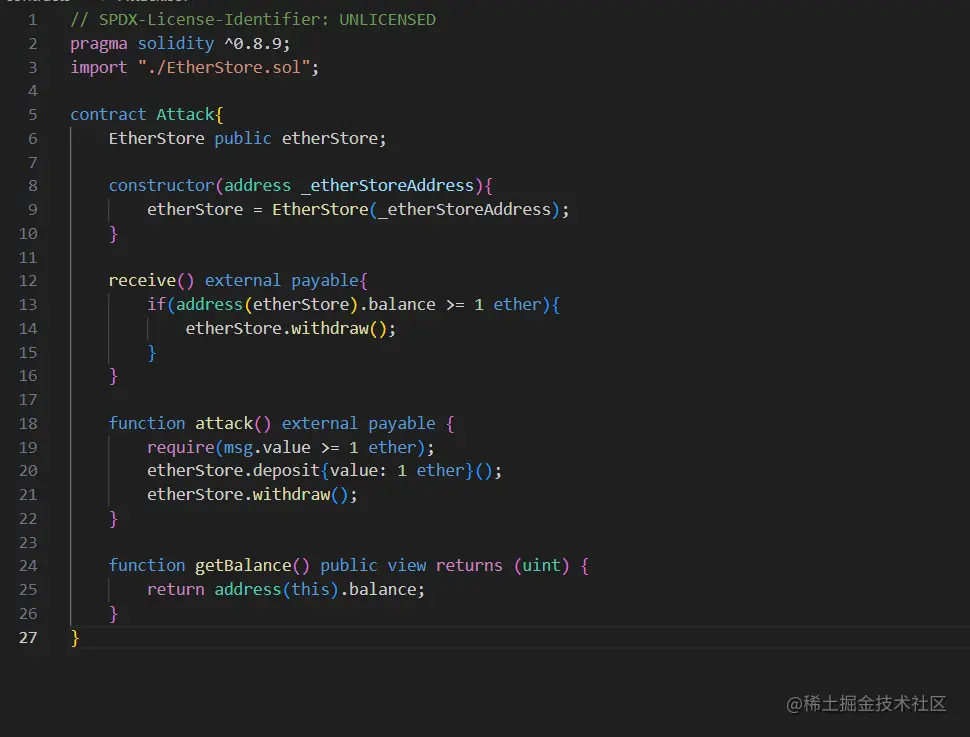This screenshot has width=970, height=737.
Task: Select line number 20 in the gutter
Action: [x=28, y=471]
